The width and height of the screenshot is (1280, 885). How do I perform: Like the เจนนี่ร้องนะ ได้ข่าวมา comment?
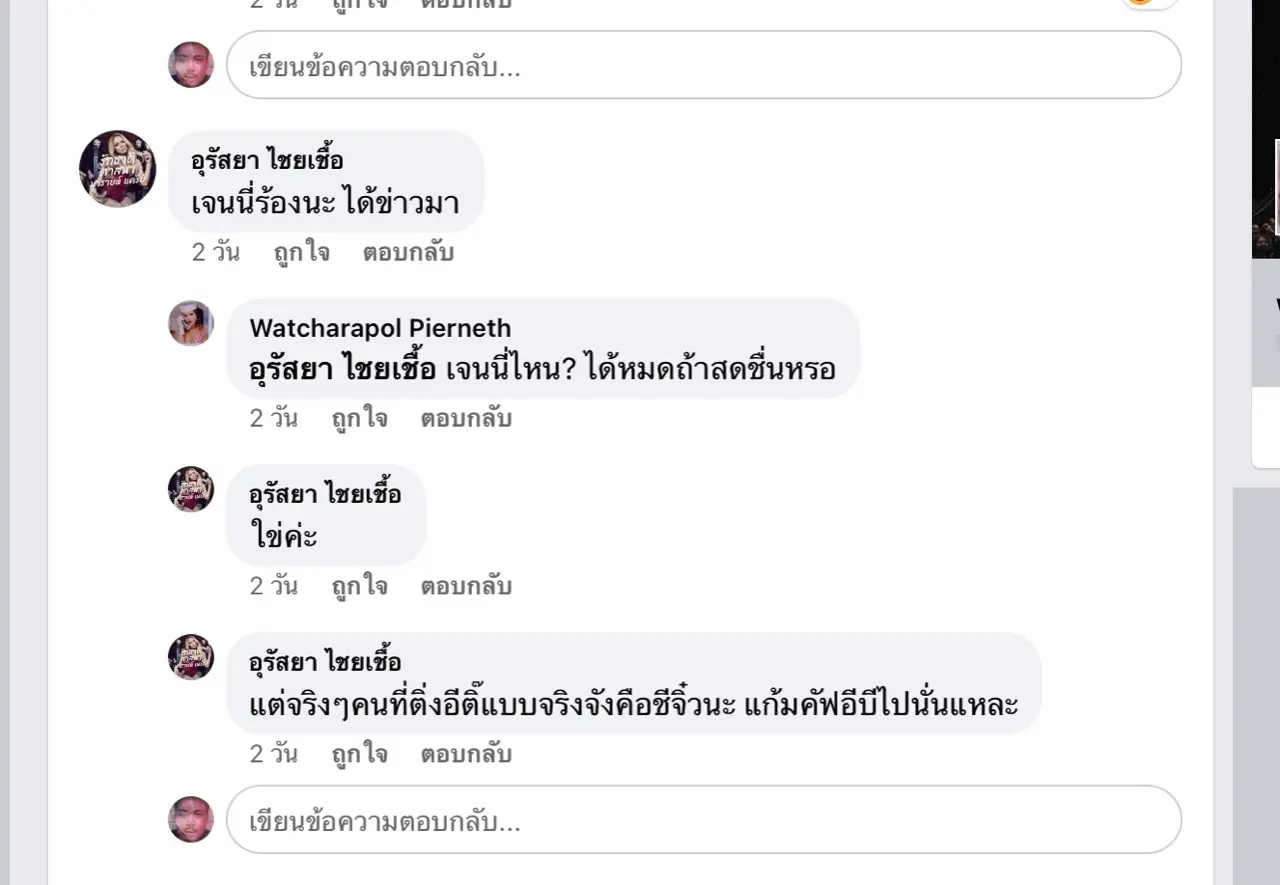point(302,252)
